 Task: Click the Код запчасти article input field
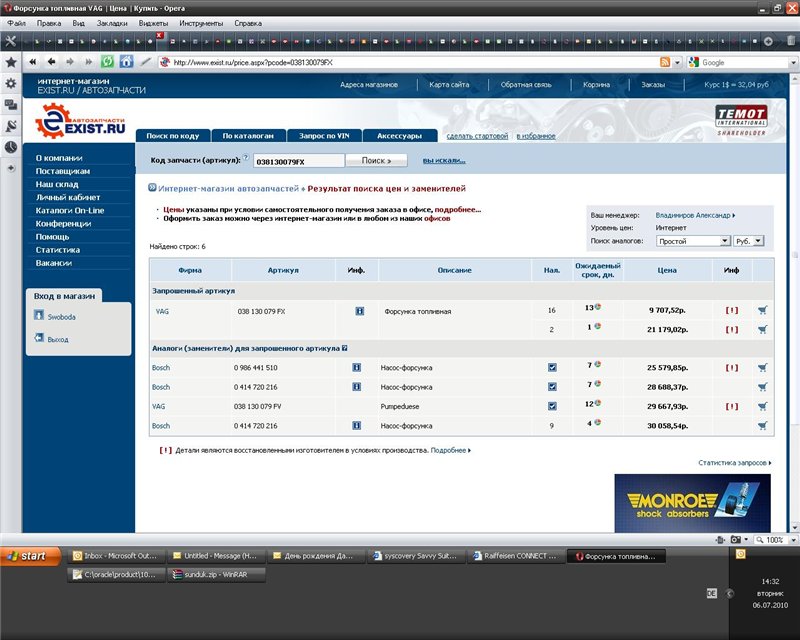(x=299, y=161)
